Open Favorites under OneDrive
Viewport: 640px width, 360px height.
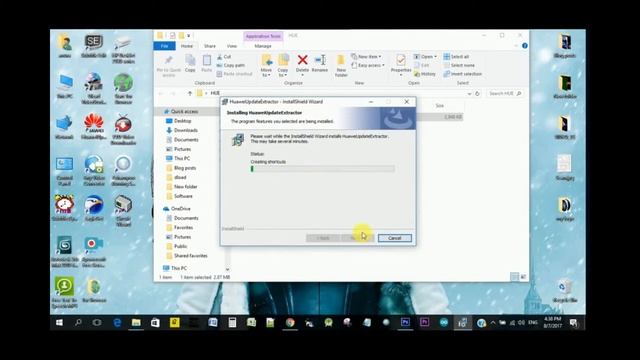184,227
